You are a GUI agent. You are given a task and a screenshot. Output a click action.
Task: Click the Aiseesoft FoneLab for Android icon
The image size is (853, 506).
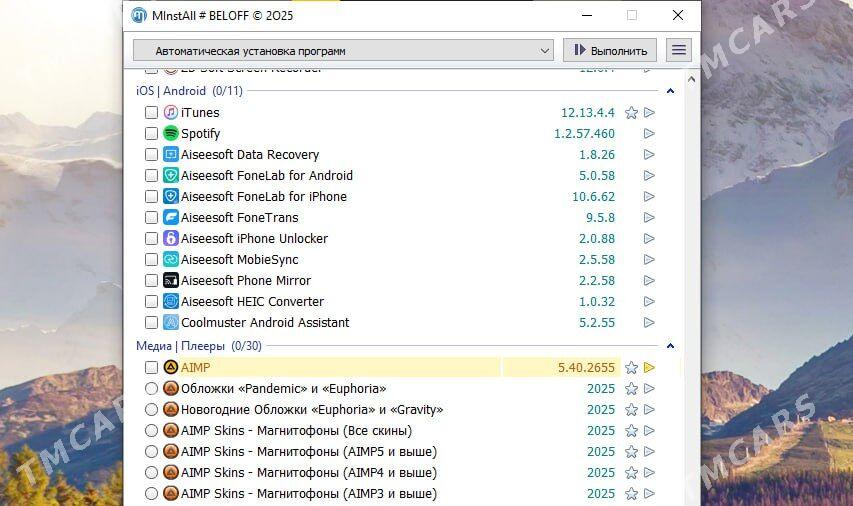click(x=171, y=175)
